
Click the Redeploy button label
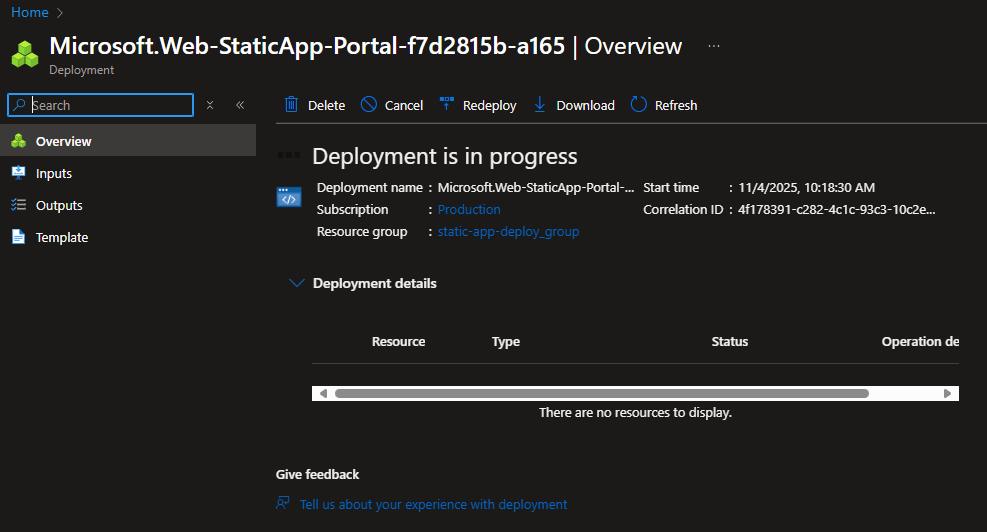point(489,105)
